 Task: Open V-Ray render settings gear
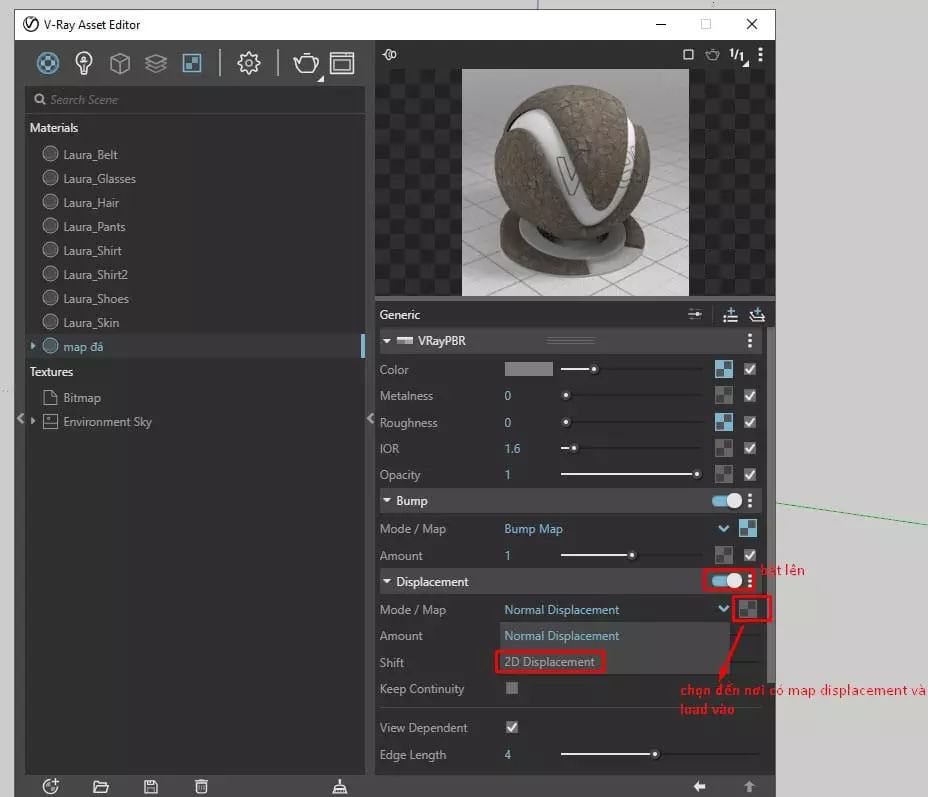coord(248,63)
